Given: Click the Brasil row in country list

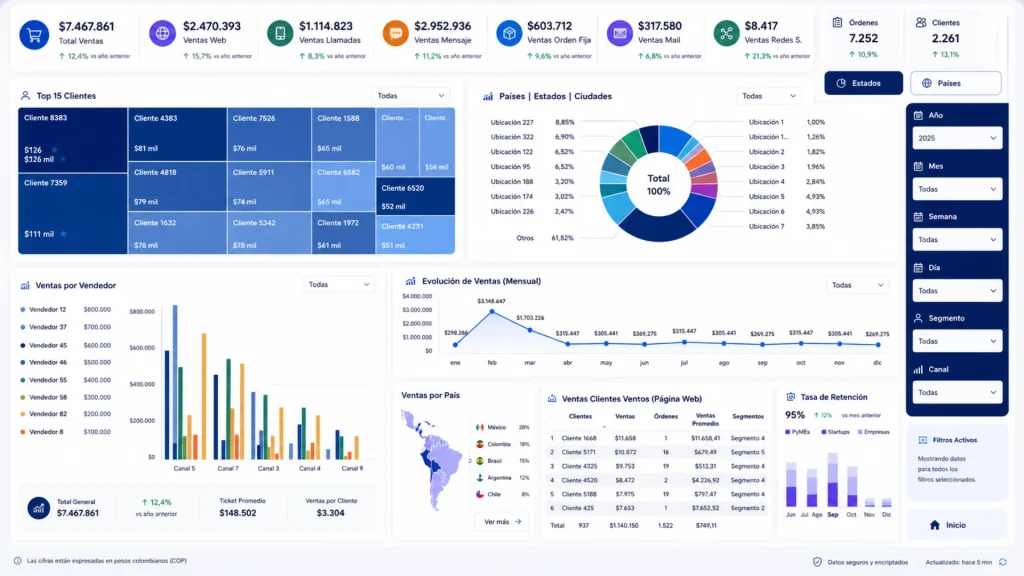Looking at the screenshot, I should pyautogui.click(x=503, y=461).
